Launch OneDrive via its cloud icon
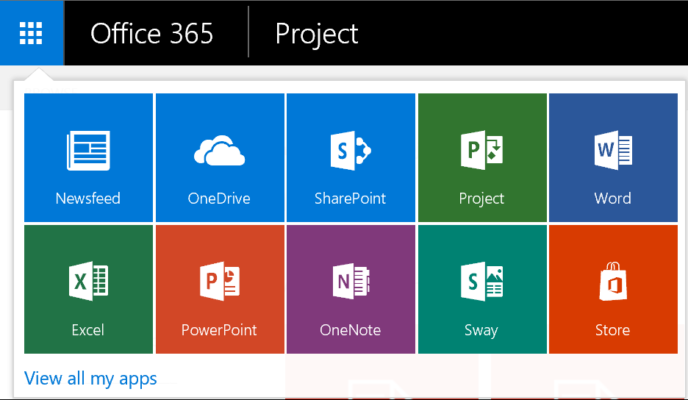 [219, 151]
